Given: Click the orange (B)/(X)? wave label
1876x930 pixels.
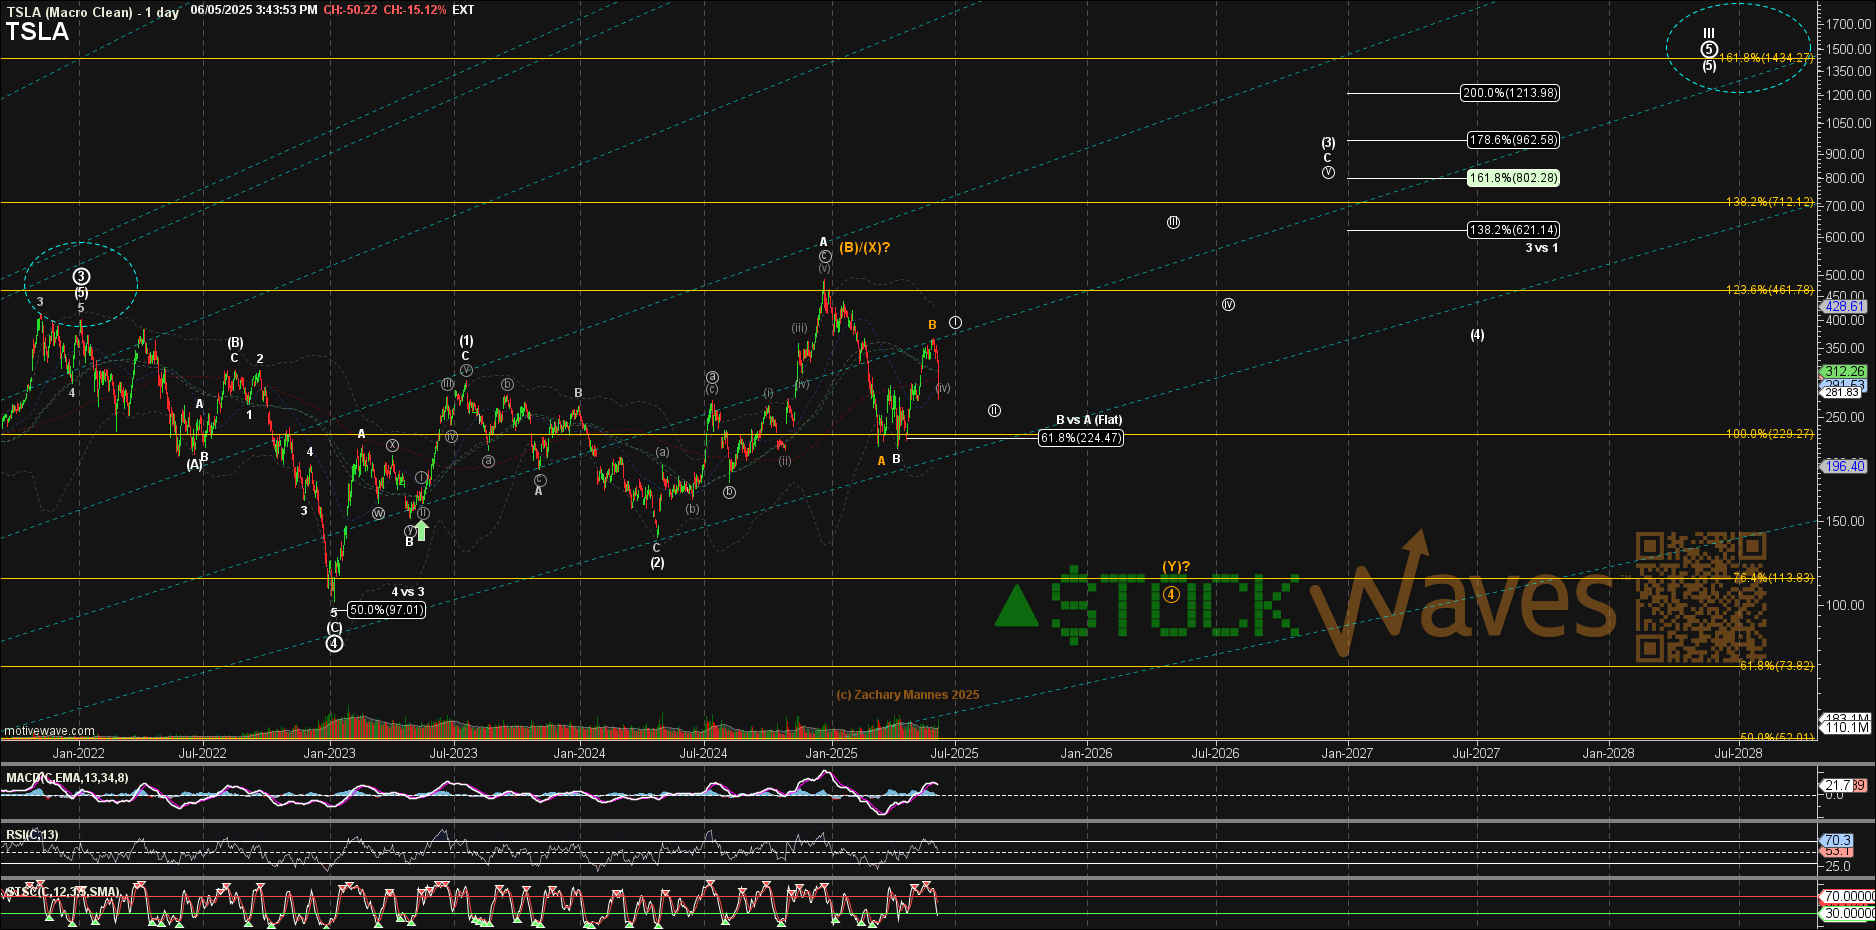Looking at the screenshot, I should tap(864, 247).
